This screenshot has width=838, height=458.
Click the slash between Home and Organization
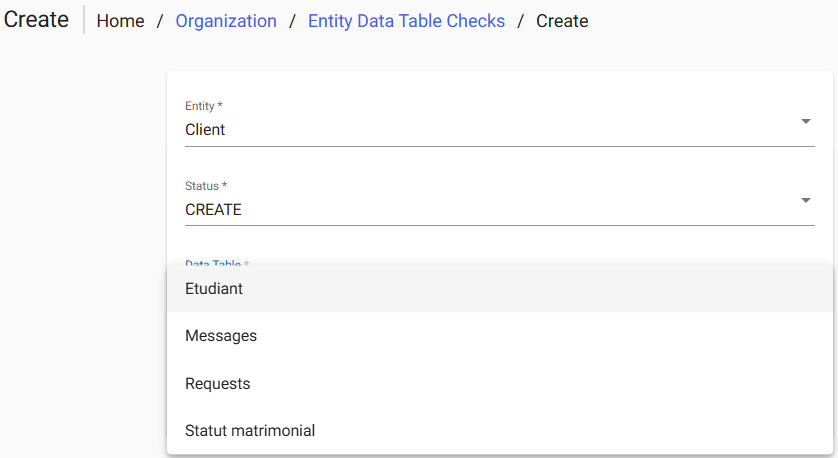[160, 21]
